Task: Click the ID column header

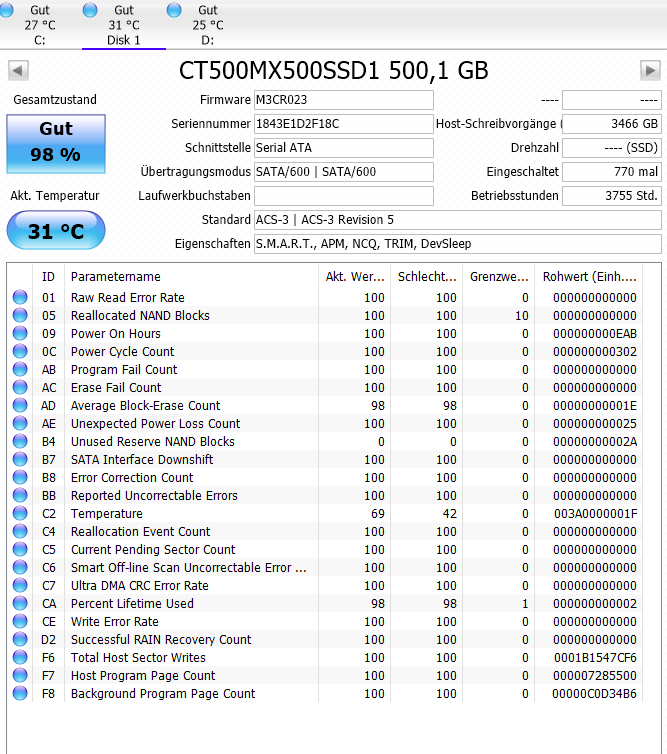Action: 48,276
